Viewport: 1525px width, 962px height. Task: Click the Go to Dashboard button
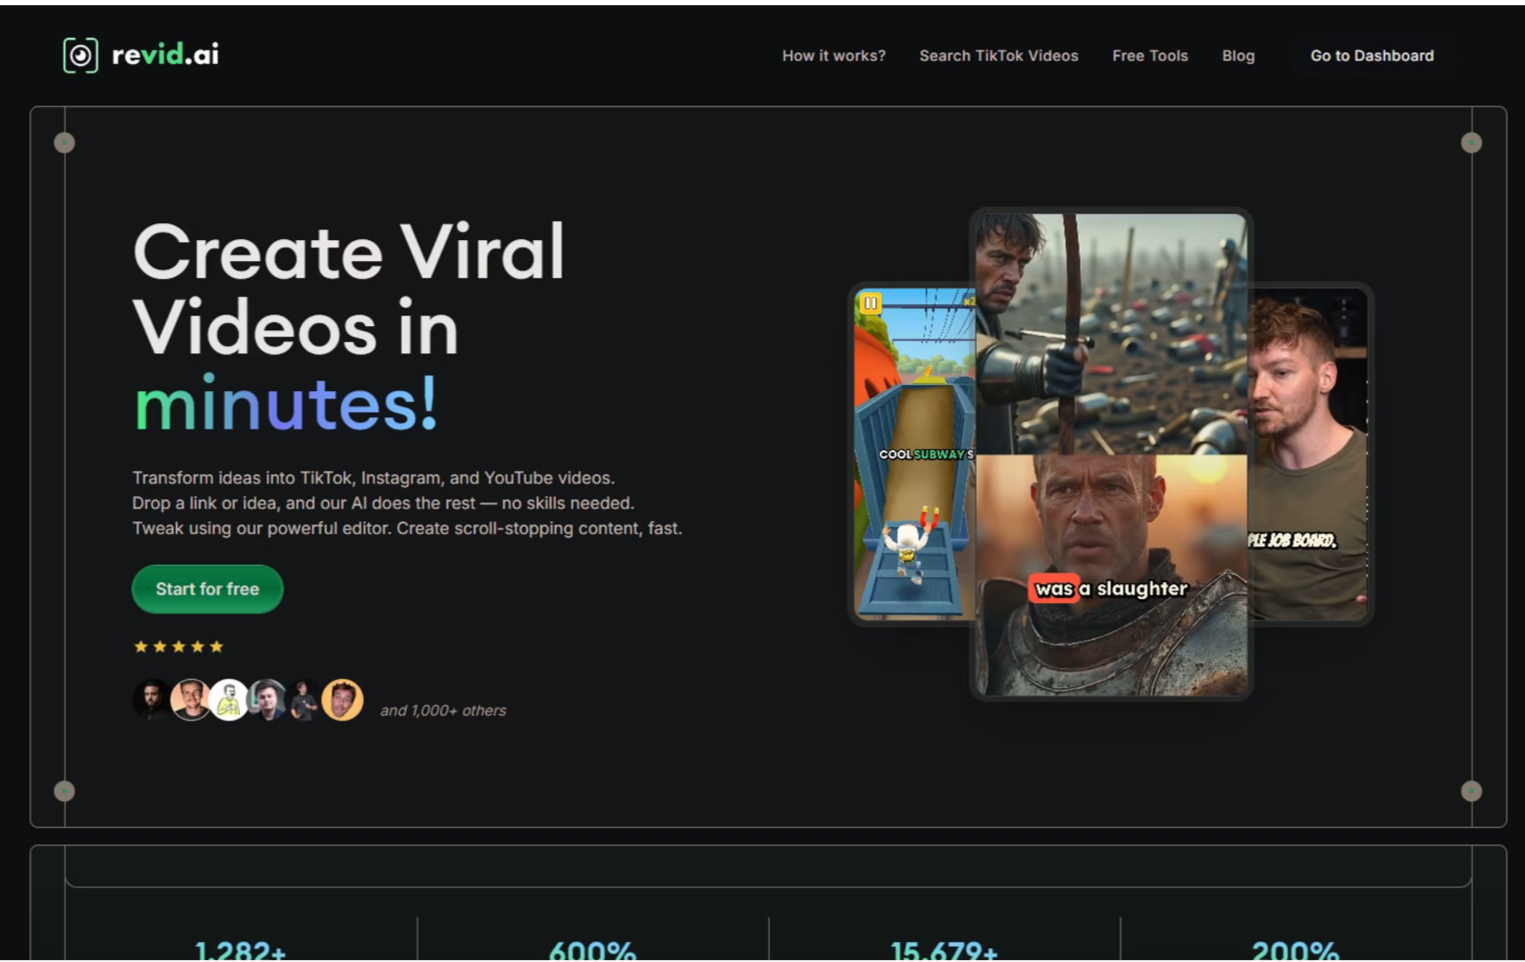(1371, 56)
